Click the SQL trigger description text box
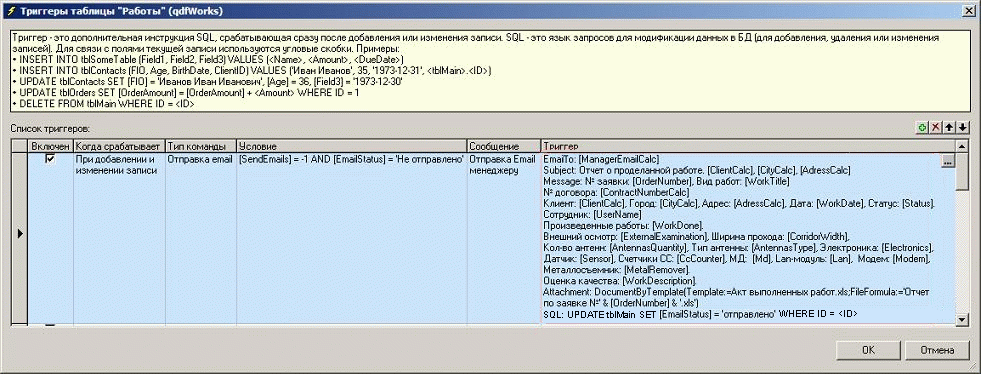The image size is (981, 374). click(490, 71)
